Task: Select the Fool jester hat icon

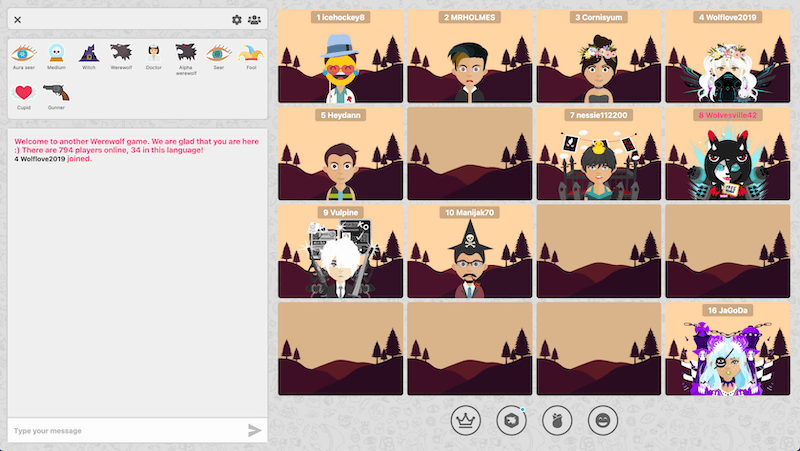Action: (251, 54)
